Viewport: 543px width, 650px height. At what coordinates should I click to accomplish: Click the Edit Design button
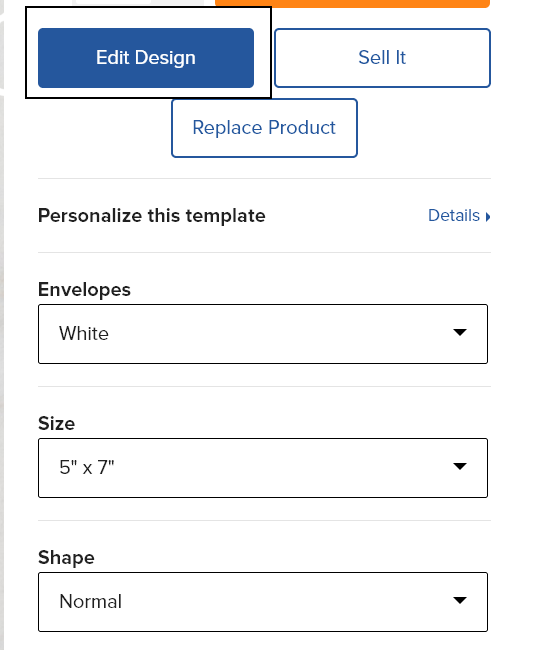tap(146, 58)
